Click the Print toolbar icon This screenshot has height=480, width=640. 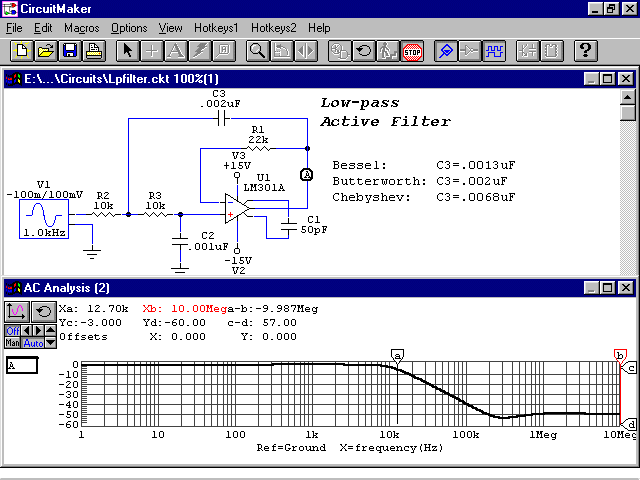click(92, 49)
